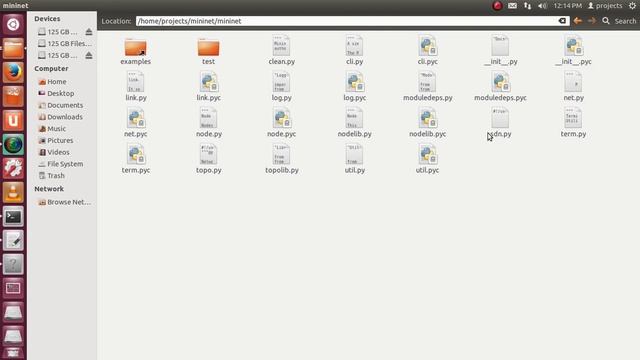Open Ubuntu Dash home launcher
Image resolution: width=640 pixels, height=360 pixels.
coord(13,24)
